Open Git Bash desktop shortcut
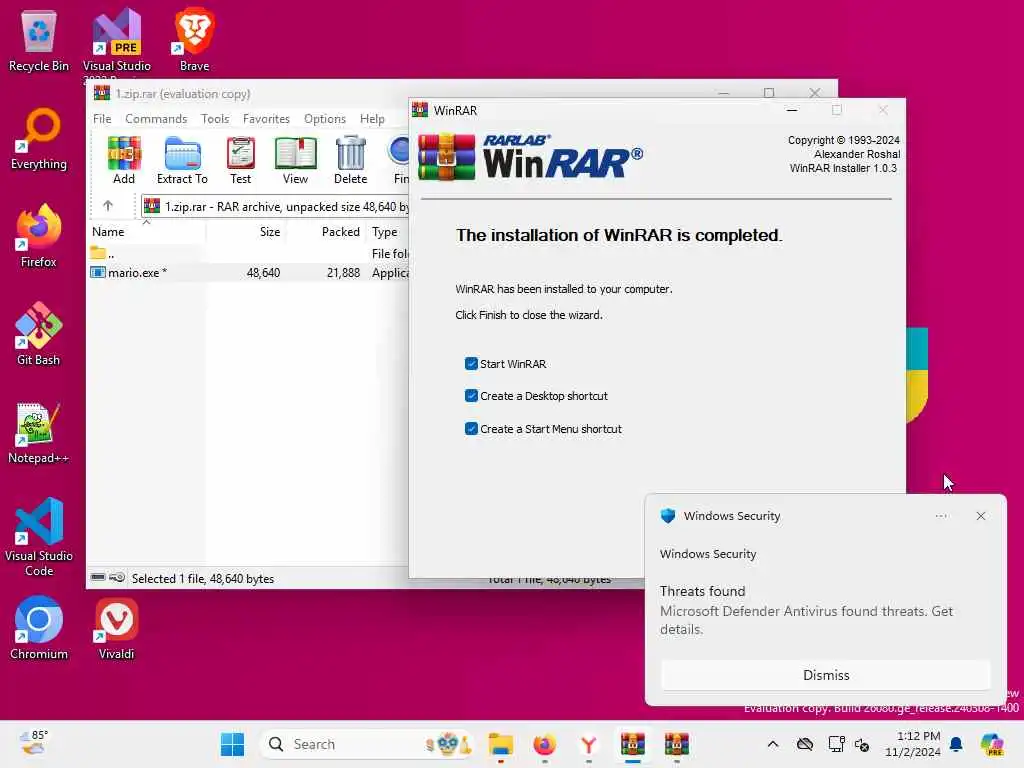 [x=39, y=334]
